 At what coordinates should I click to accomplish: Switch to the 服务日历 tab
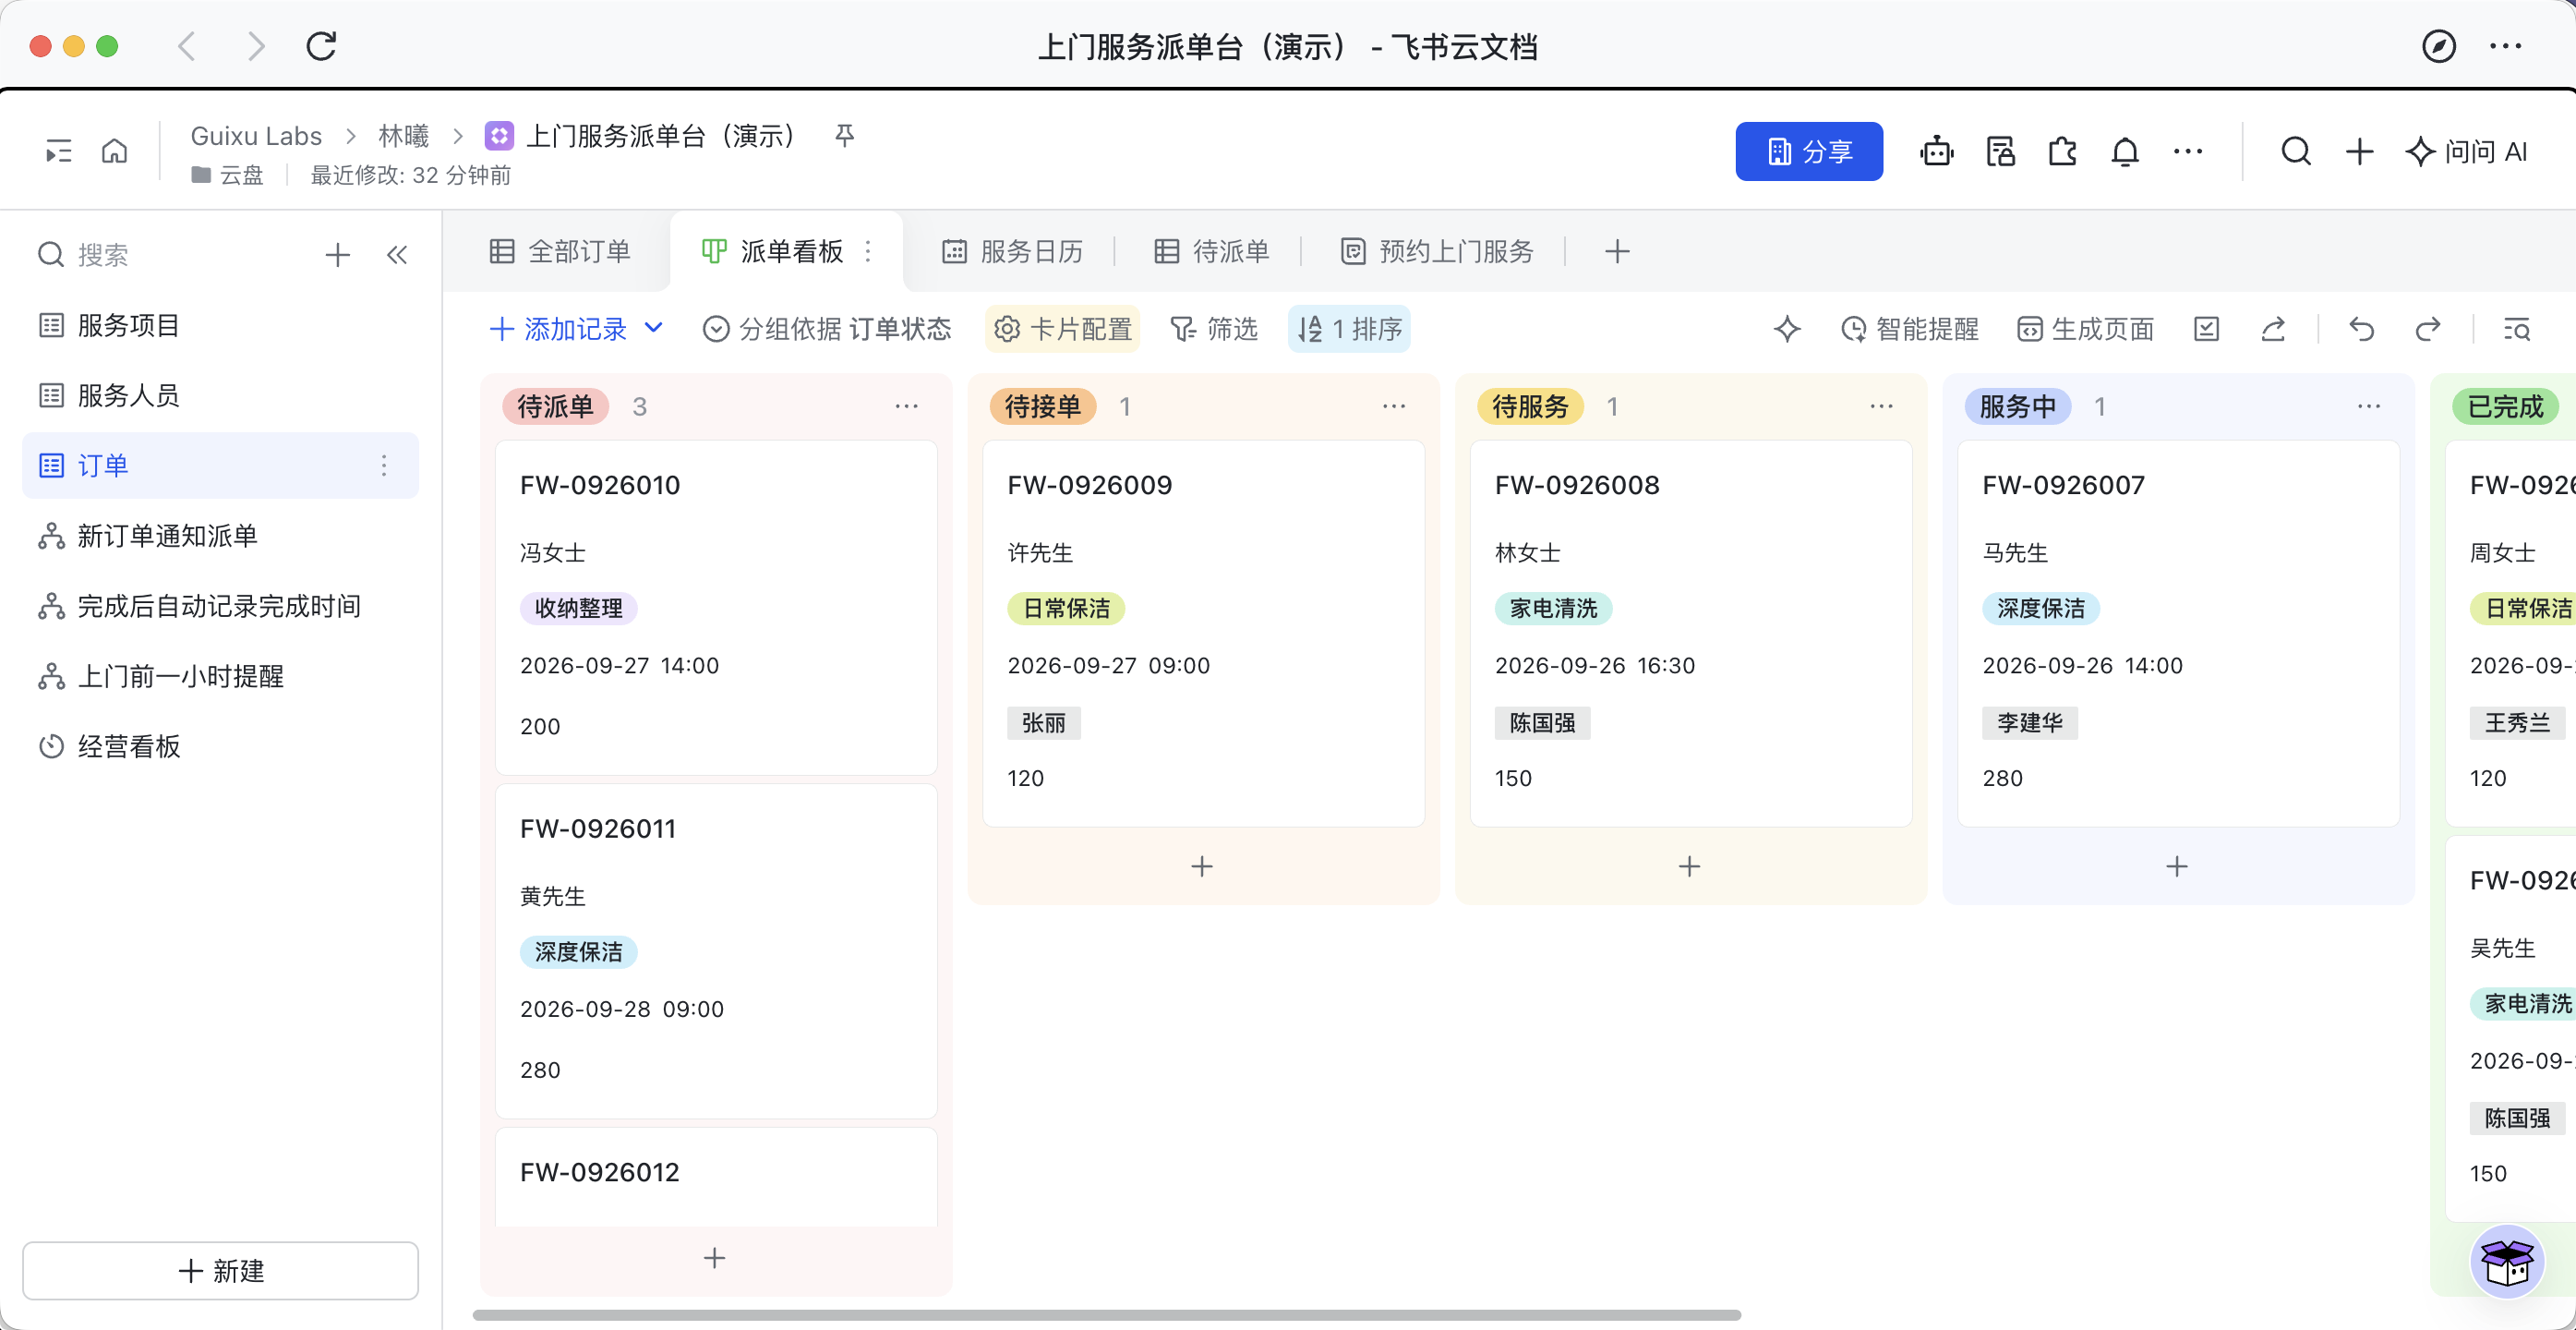pos(1013,251)
